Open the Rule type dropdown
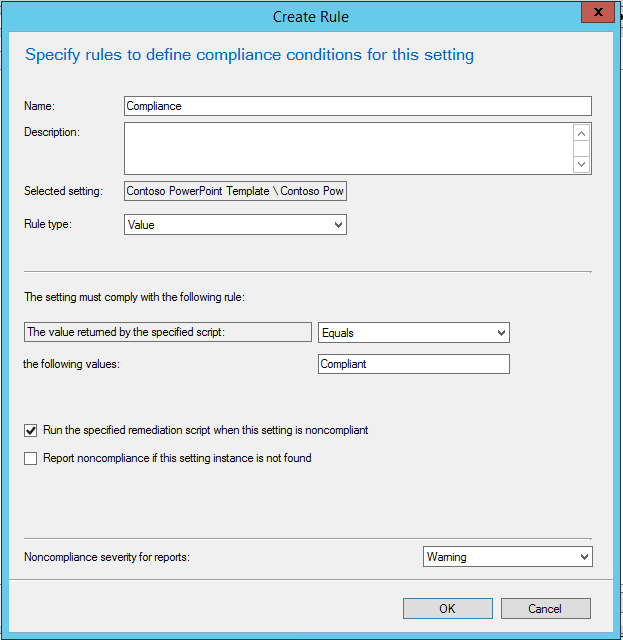 [235, 225]
